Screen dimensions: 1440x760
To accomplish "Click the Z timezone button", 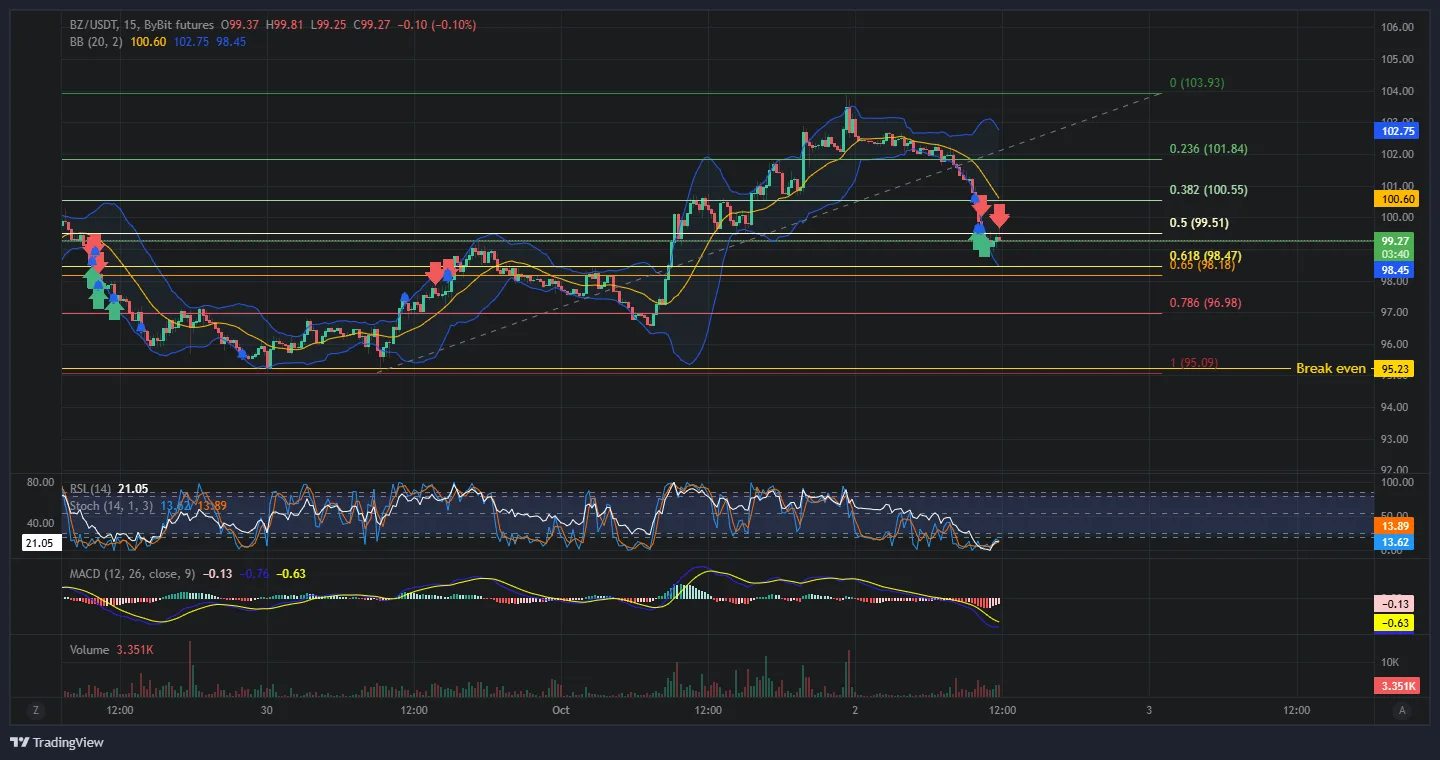I will (36, 710).
